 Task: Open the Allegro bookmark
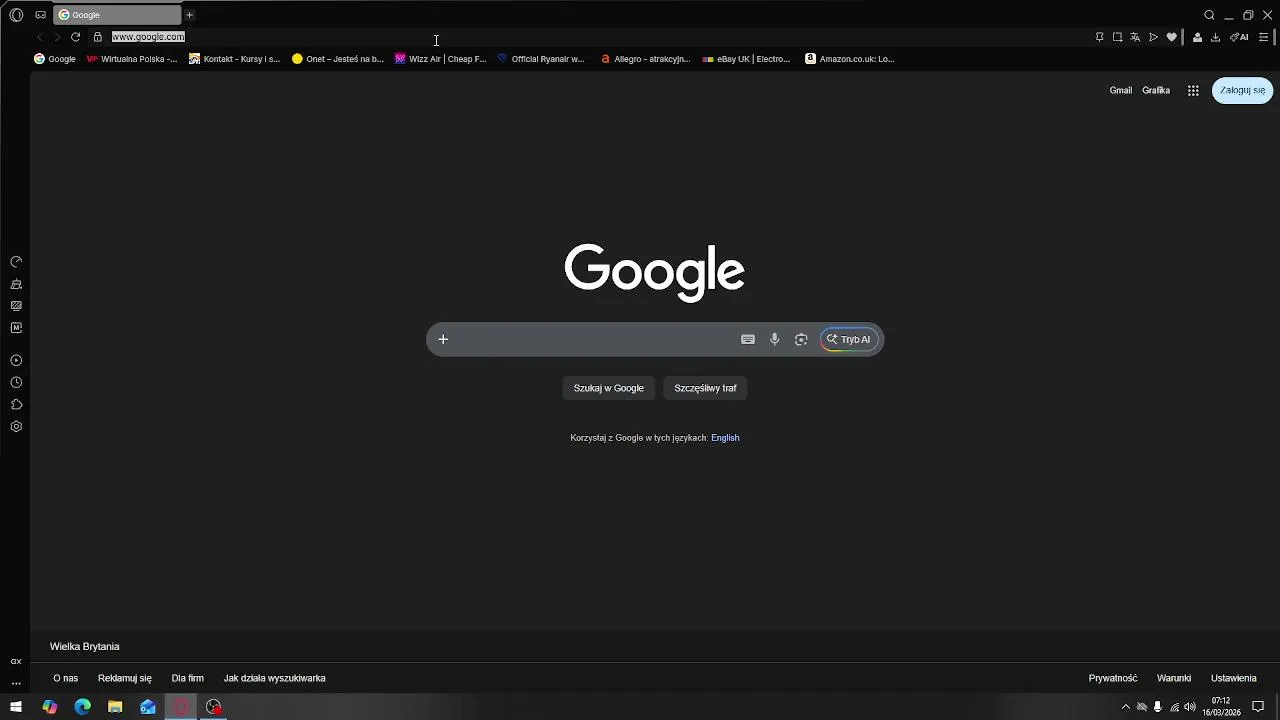(x=646, y=59)
